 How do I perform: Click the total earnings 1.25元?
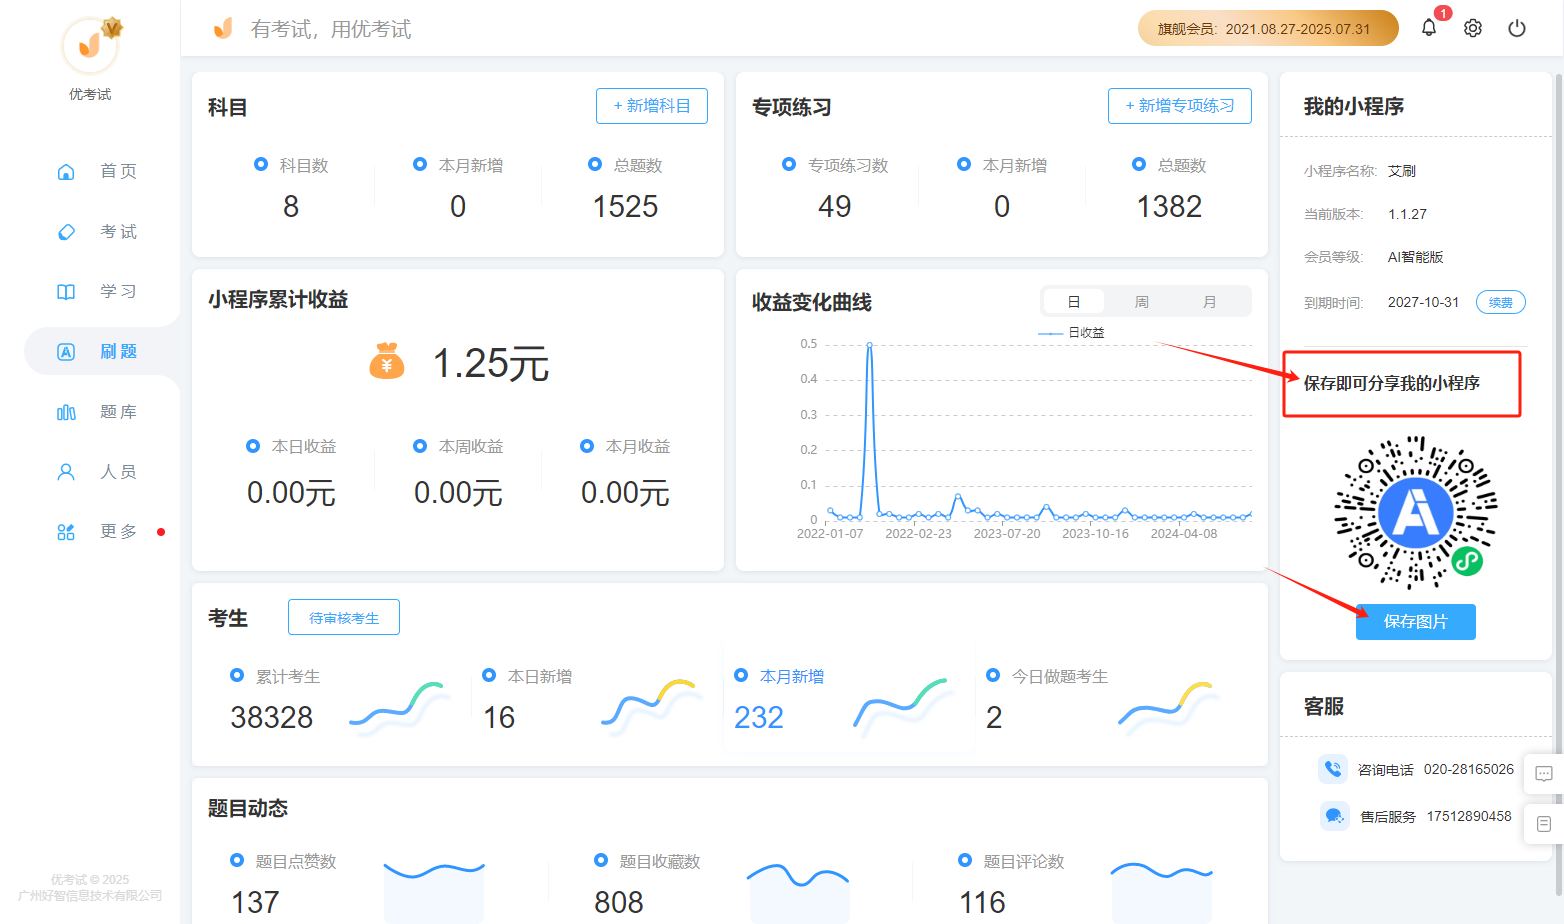[x=491, y=364]
